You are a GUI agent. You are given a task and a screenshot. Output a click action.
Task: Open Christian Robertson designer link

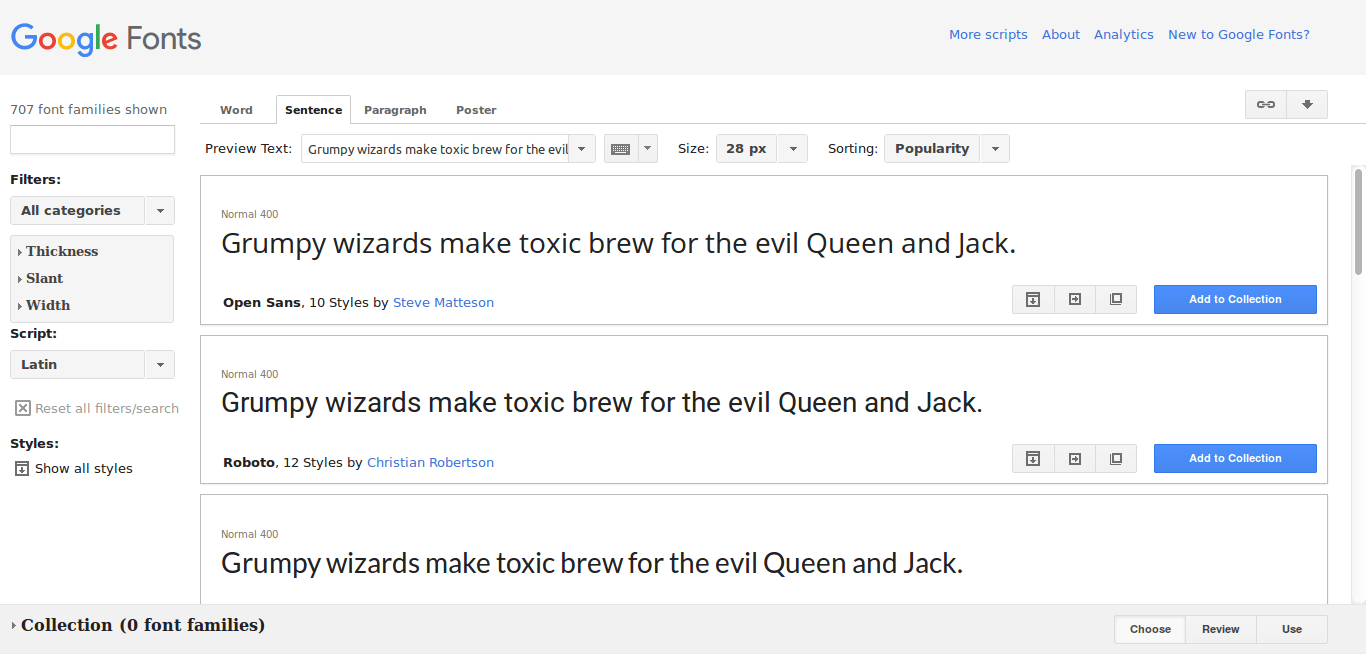(x=430, y=462)
